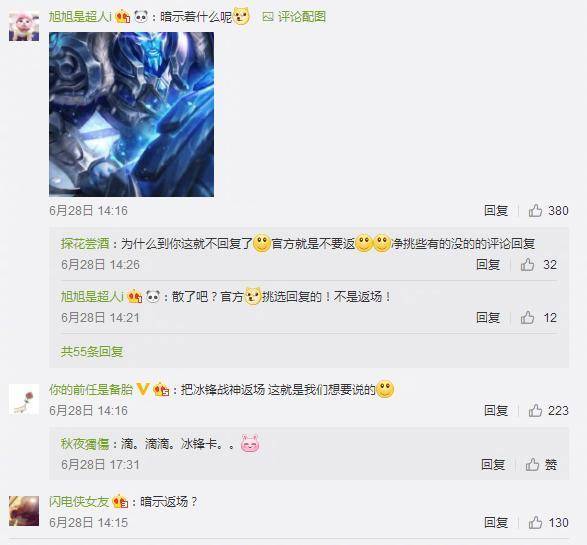Open 闪电侠女友's profile name
Viewport: 587px width, 545px height.
click(x=79, y=502)
